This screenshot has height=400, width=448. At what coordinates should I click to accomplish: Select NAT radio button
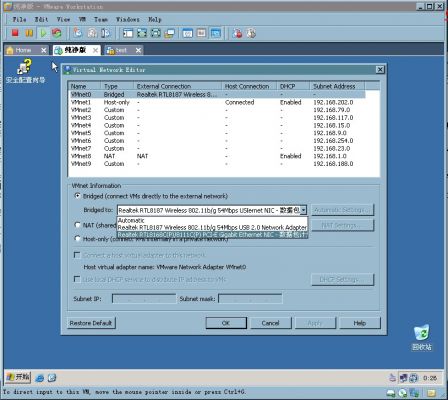[77, 225]
